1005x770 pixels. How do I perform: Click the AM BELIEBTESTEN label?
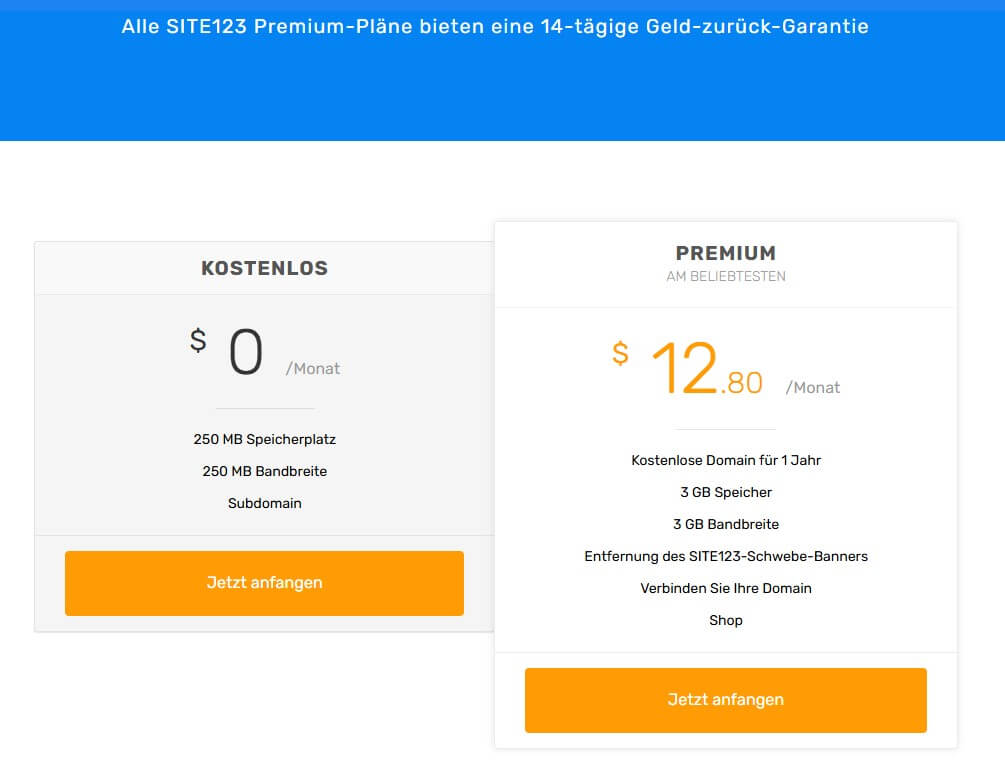click(725, 277)
